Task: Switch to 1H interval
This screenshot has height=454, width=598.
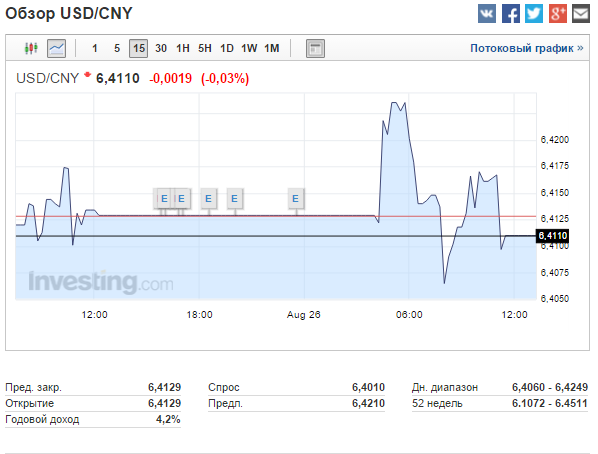Action: click(183, 48)
